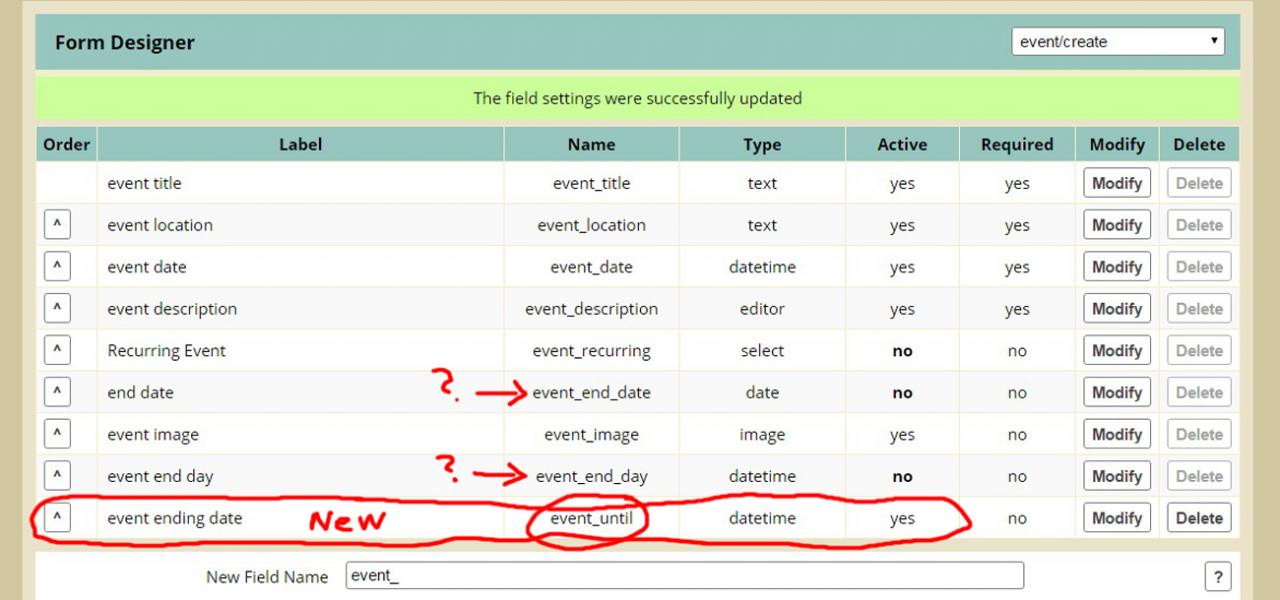Image resolution: width=1280 pixels, height=600 pixels.
Task: Move event image field up
Action: [57, 435]
